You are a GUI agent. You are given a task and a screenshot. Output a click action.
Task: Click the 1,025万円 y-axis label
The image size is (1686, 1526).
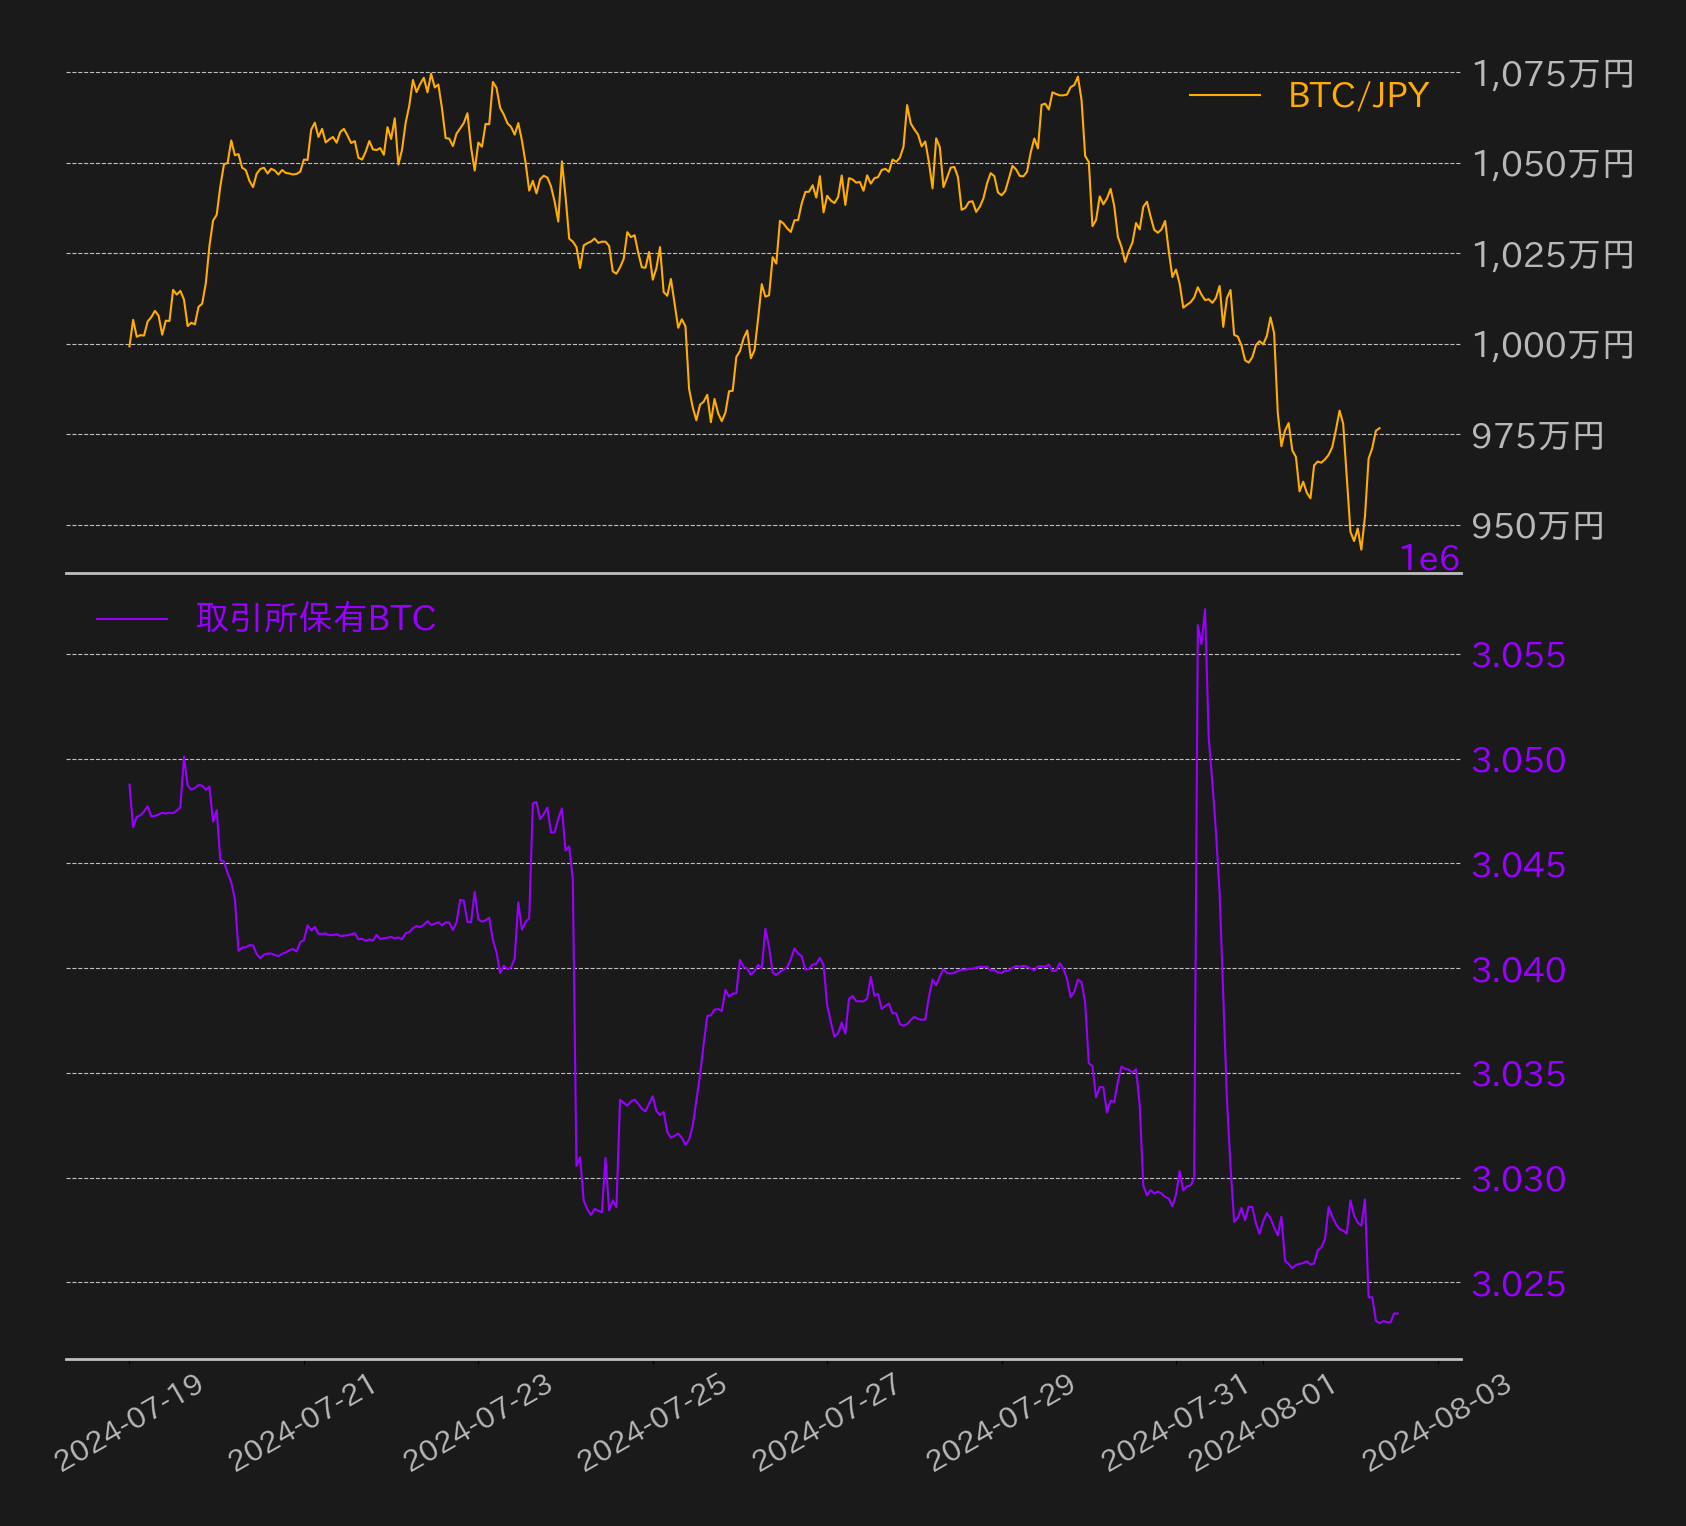(x=1553, y=254)
